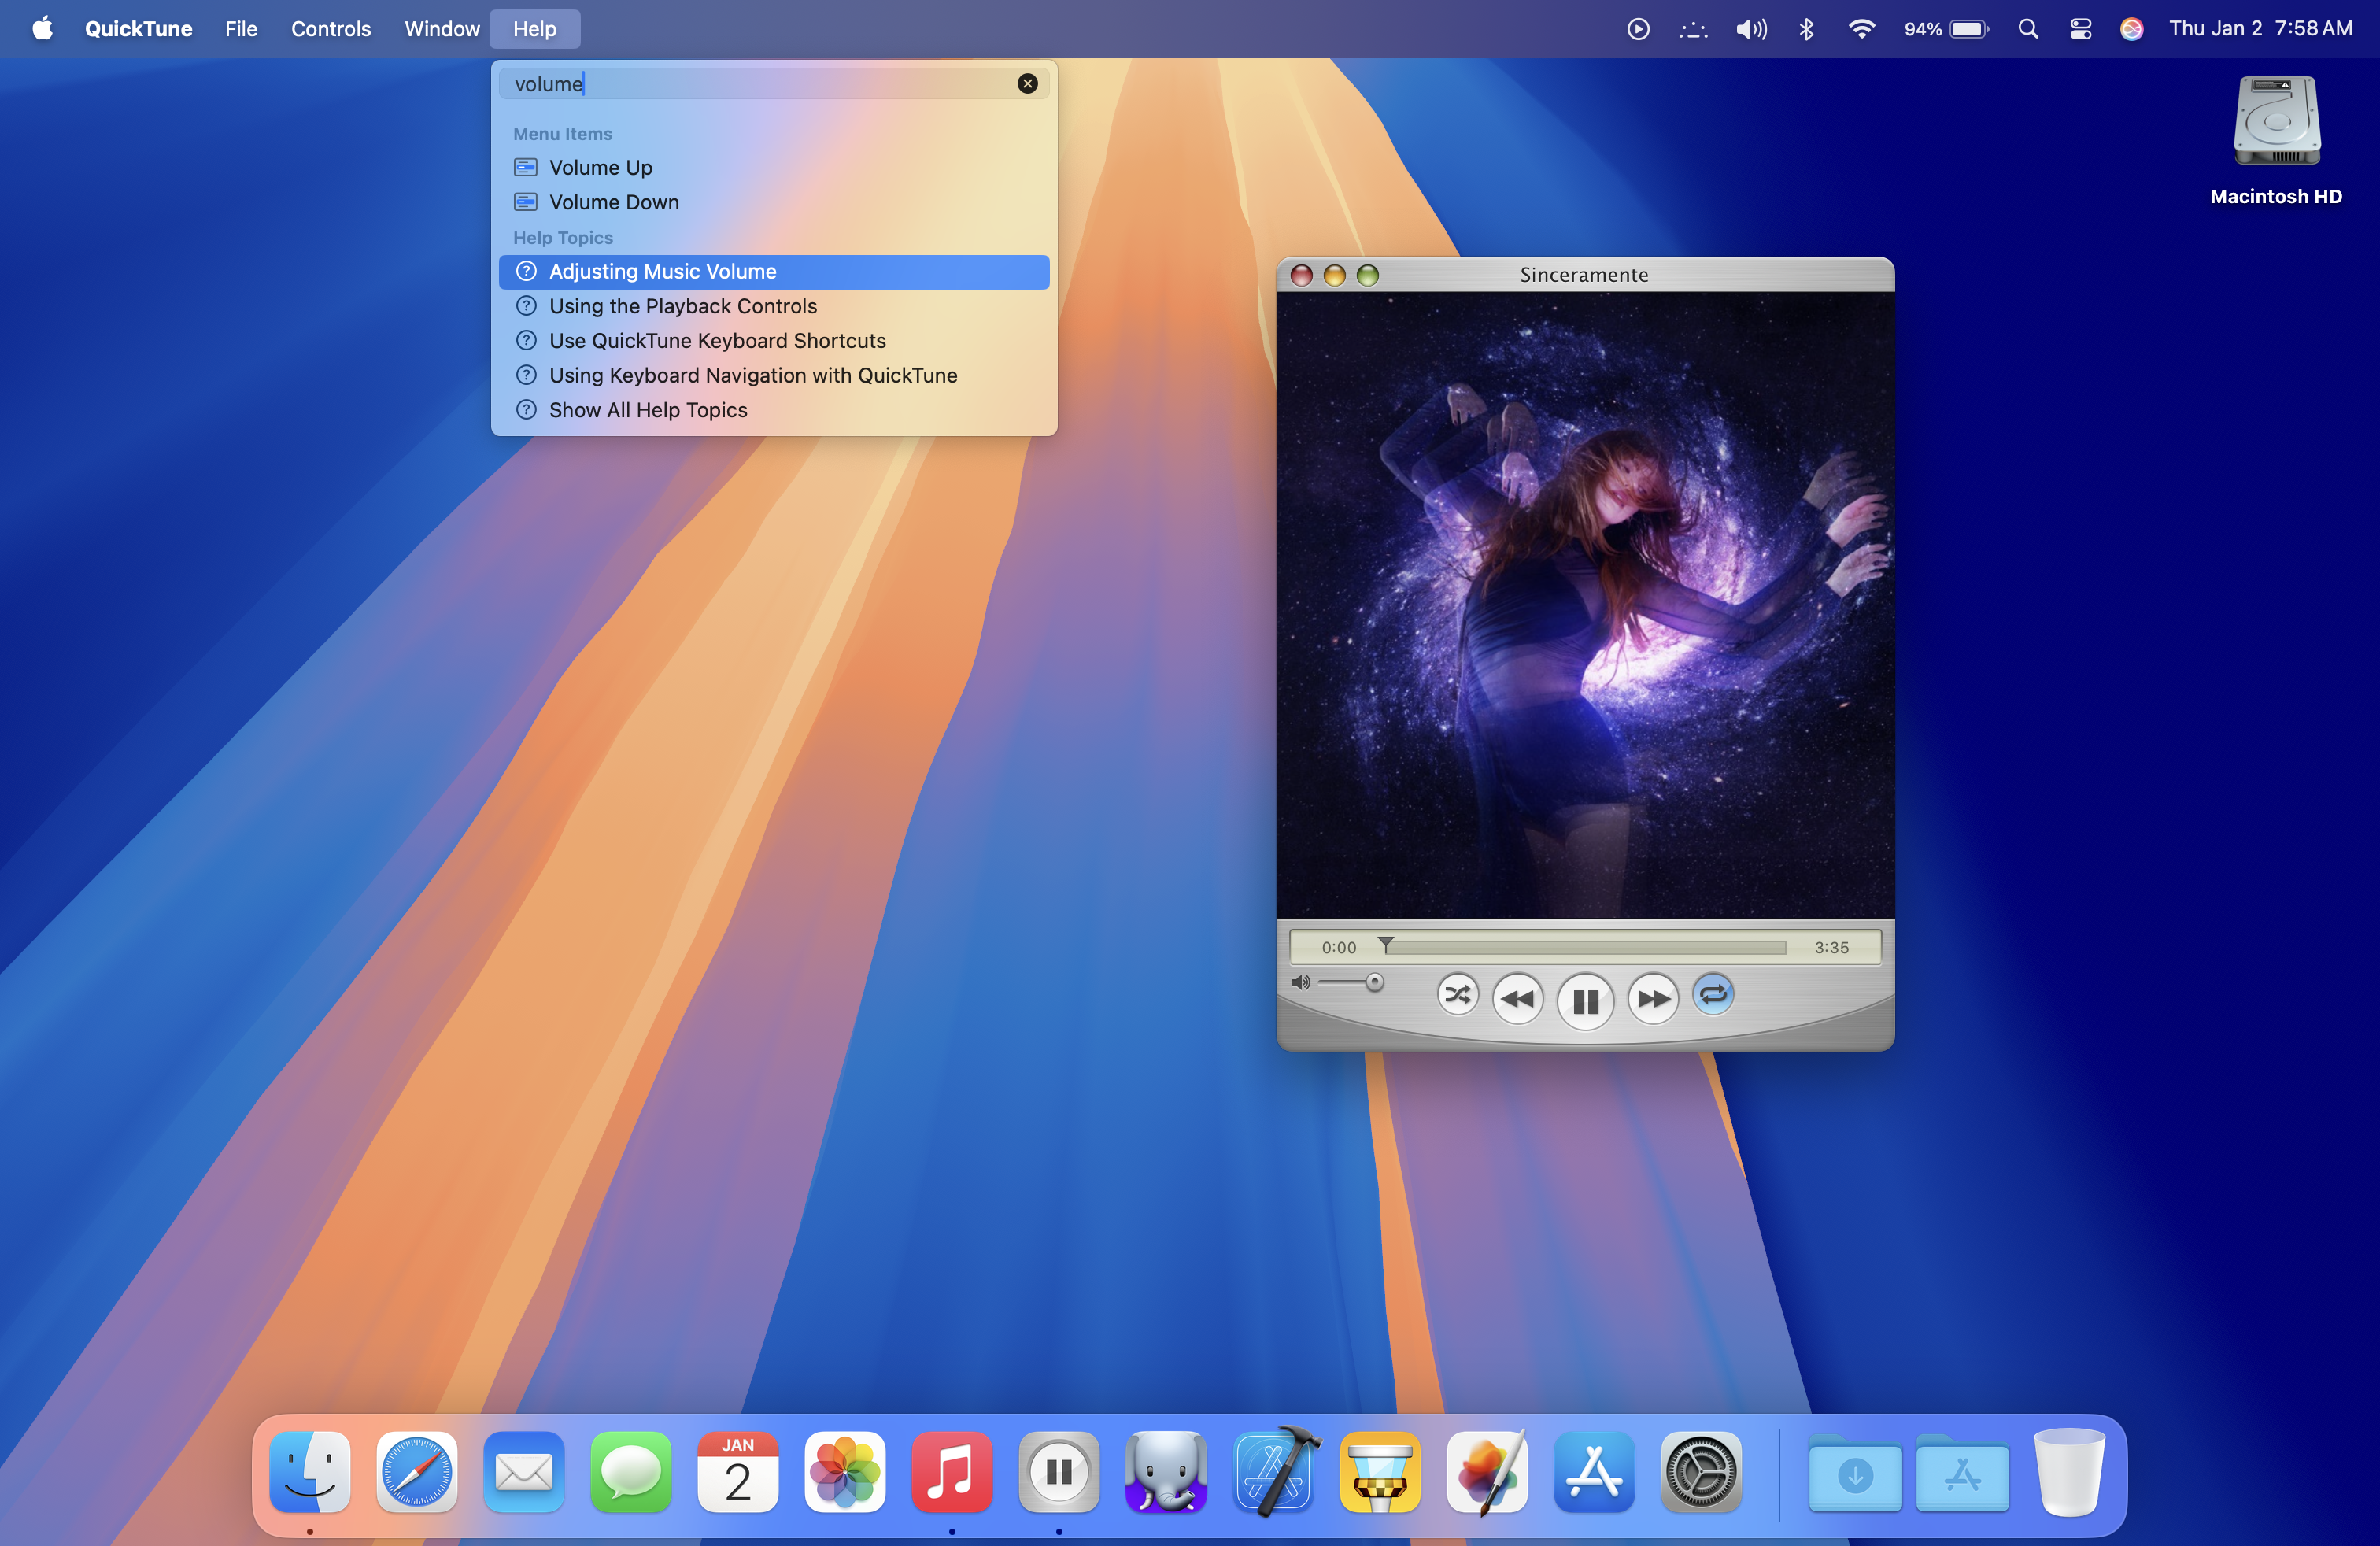Click the QuickTune pause icon in Dock

coord(1059,1472)
